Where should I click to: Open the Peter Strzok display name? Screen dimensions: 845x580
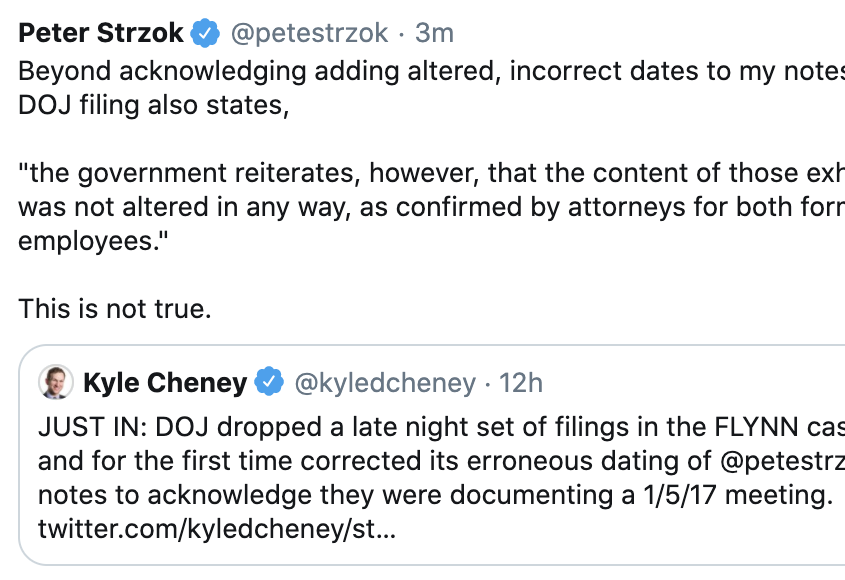pyautogui.click(x=101, y=33)
